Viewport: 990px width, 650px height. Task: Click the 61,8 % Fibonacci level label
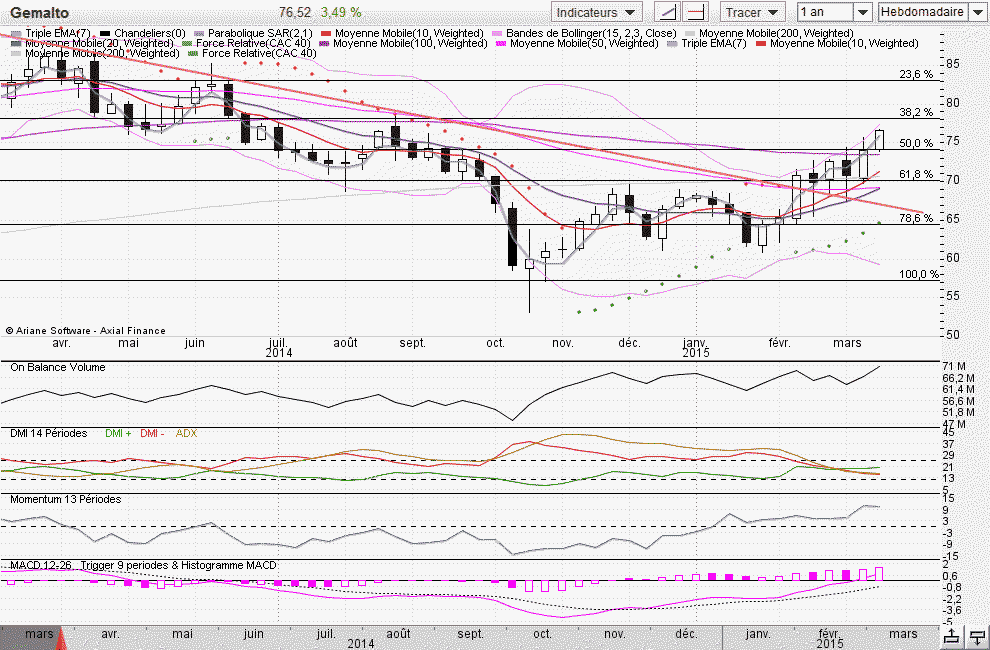916,174
